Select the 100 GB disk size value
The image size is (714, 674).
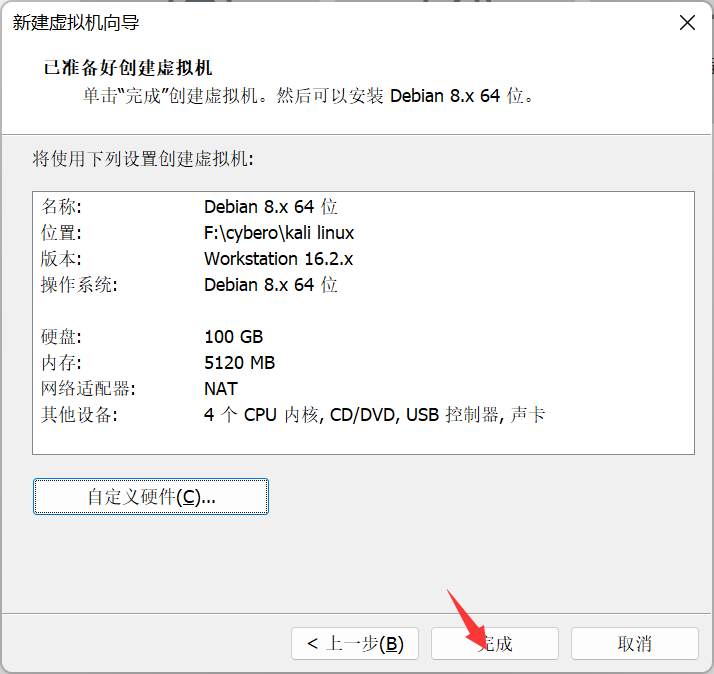[x=233, y=337]
